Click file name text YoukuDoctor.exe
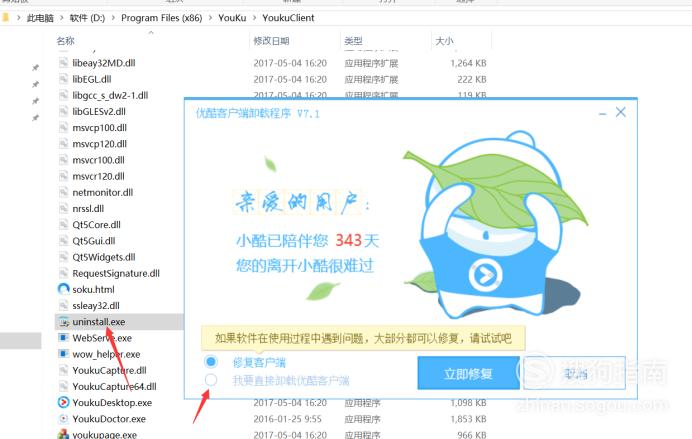 pos(109,419)
